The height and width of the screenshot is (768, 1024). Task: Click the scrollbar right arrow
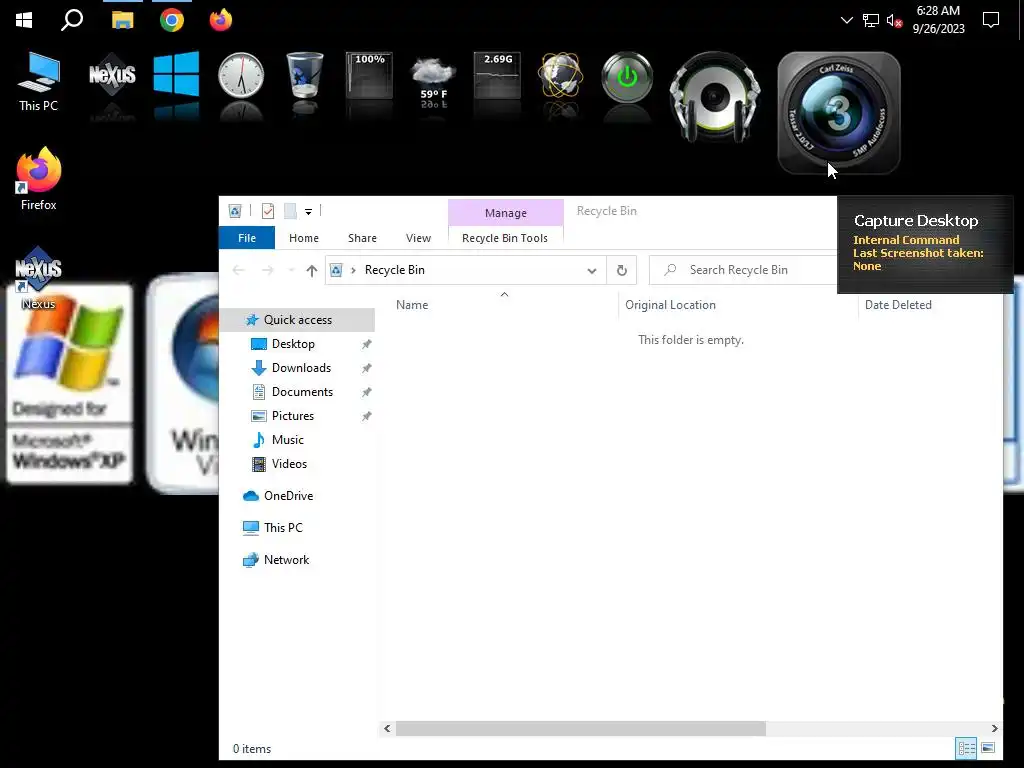tap(994, 728)
